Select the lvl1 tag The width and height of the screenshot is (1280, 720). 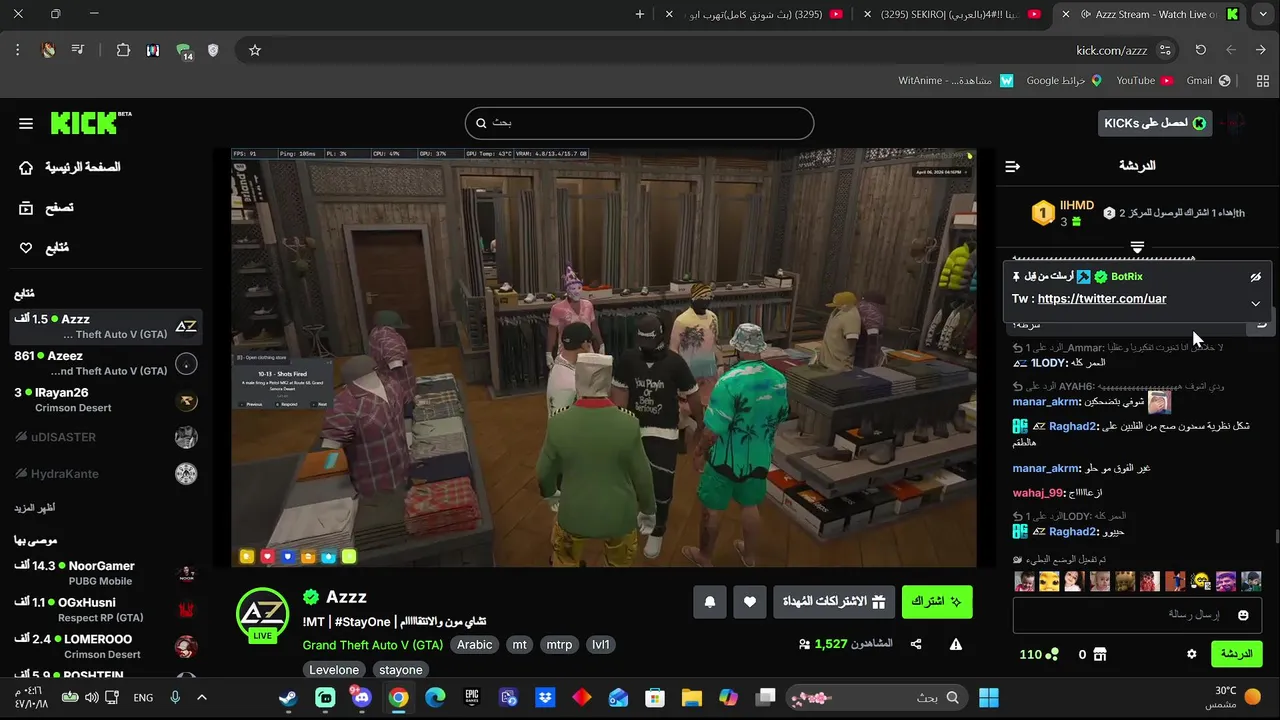pos(600,645)
